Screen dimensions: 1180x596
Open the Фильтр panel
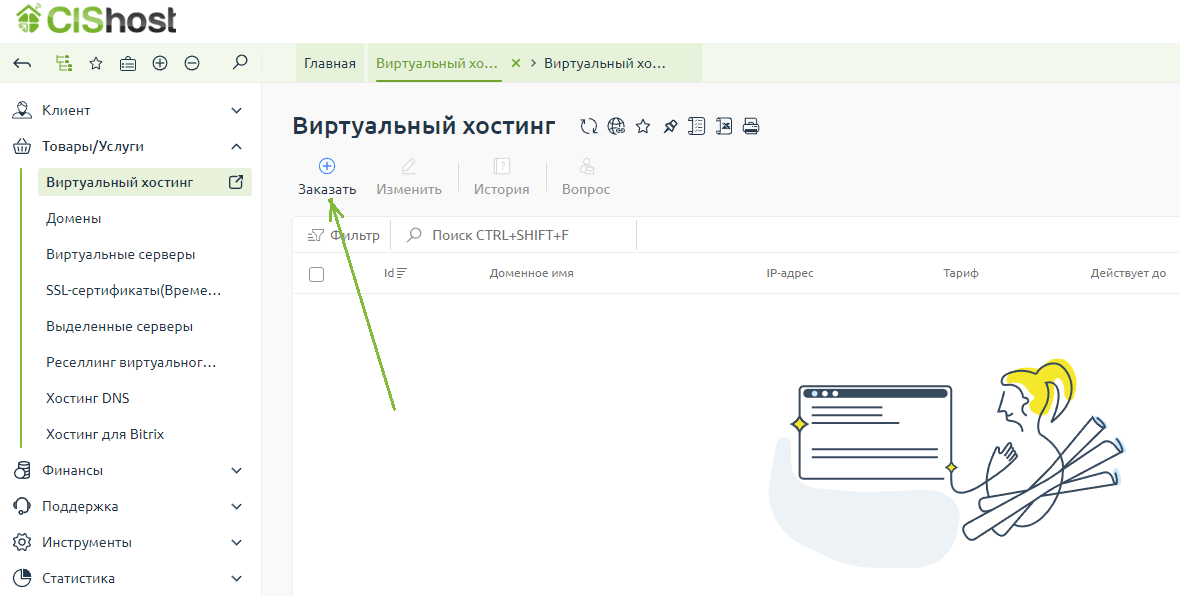[343, 235]
